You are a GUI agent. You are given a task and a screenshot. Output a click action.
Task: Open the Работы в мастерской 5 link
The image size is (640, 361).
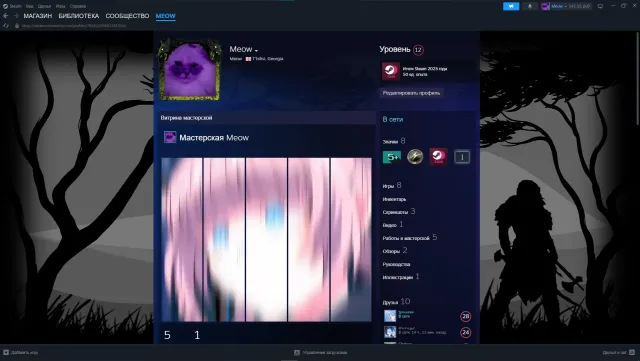410,238
